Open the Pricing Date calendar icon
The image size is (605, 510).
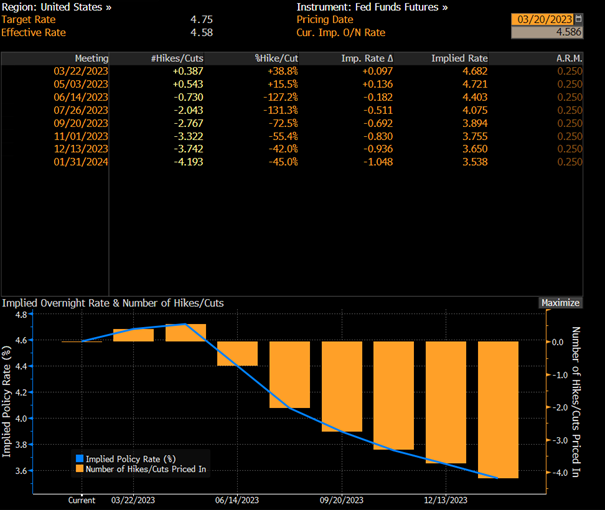click(578, 19)
